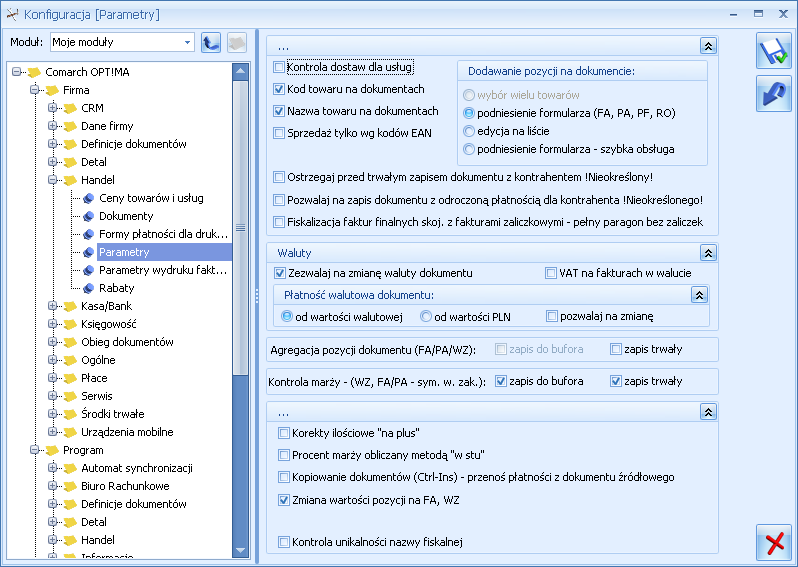Open the Moduł dropdown list

tap(187, 42)
